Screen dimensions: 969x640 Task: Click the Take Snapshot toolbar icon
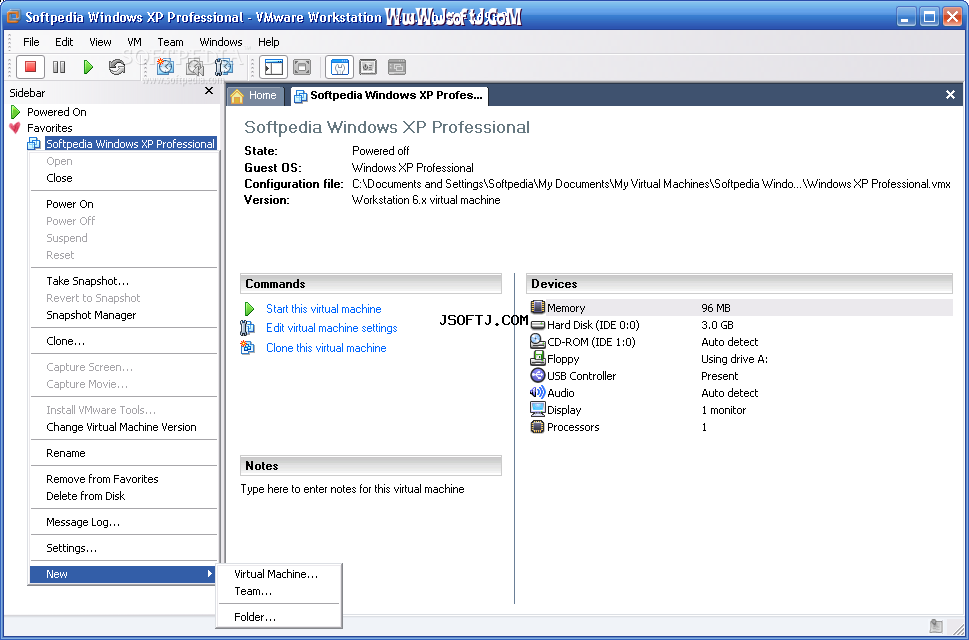tap(165, 67)
